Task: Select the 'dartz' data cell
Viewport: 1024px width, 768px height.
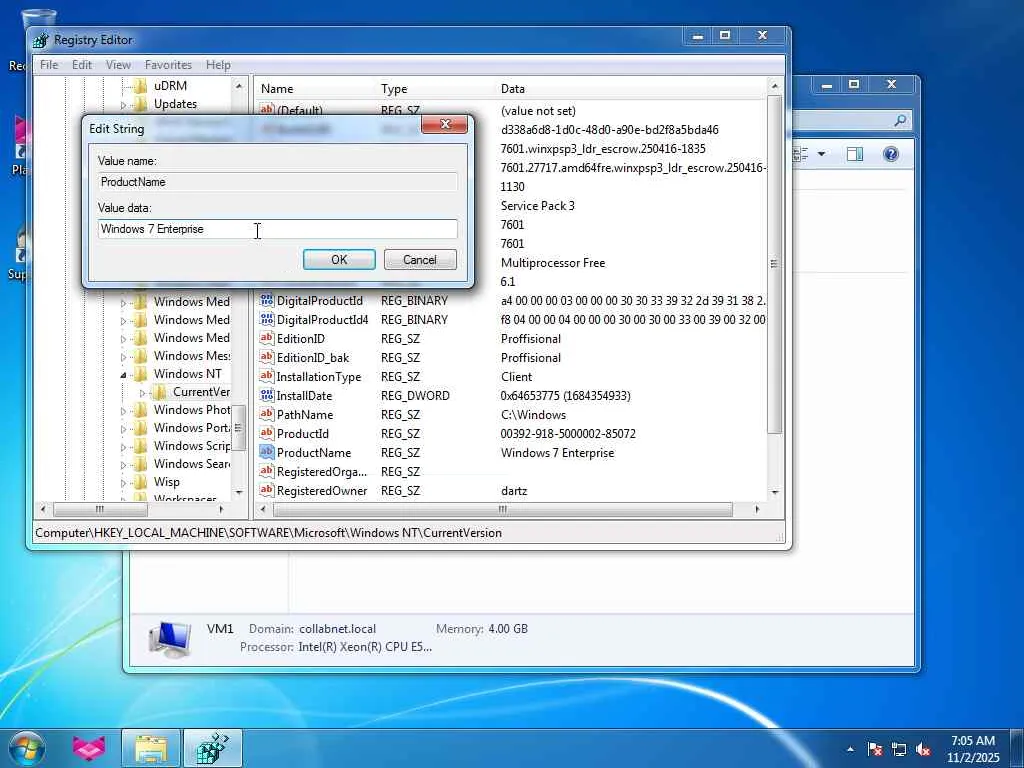Action: coord(514,490)
